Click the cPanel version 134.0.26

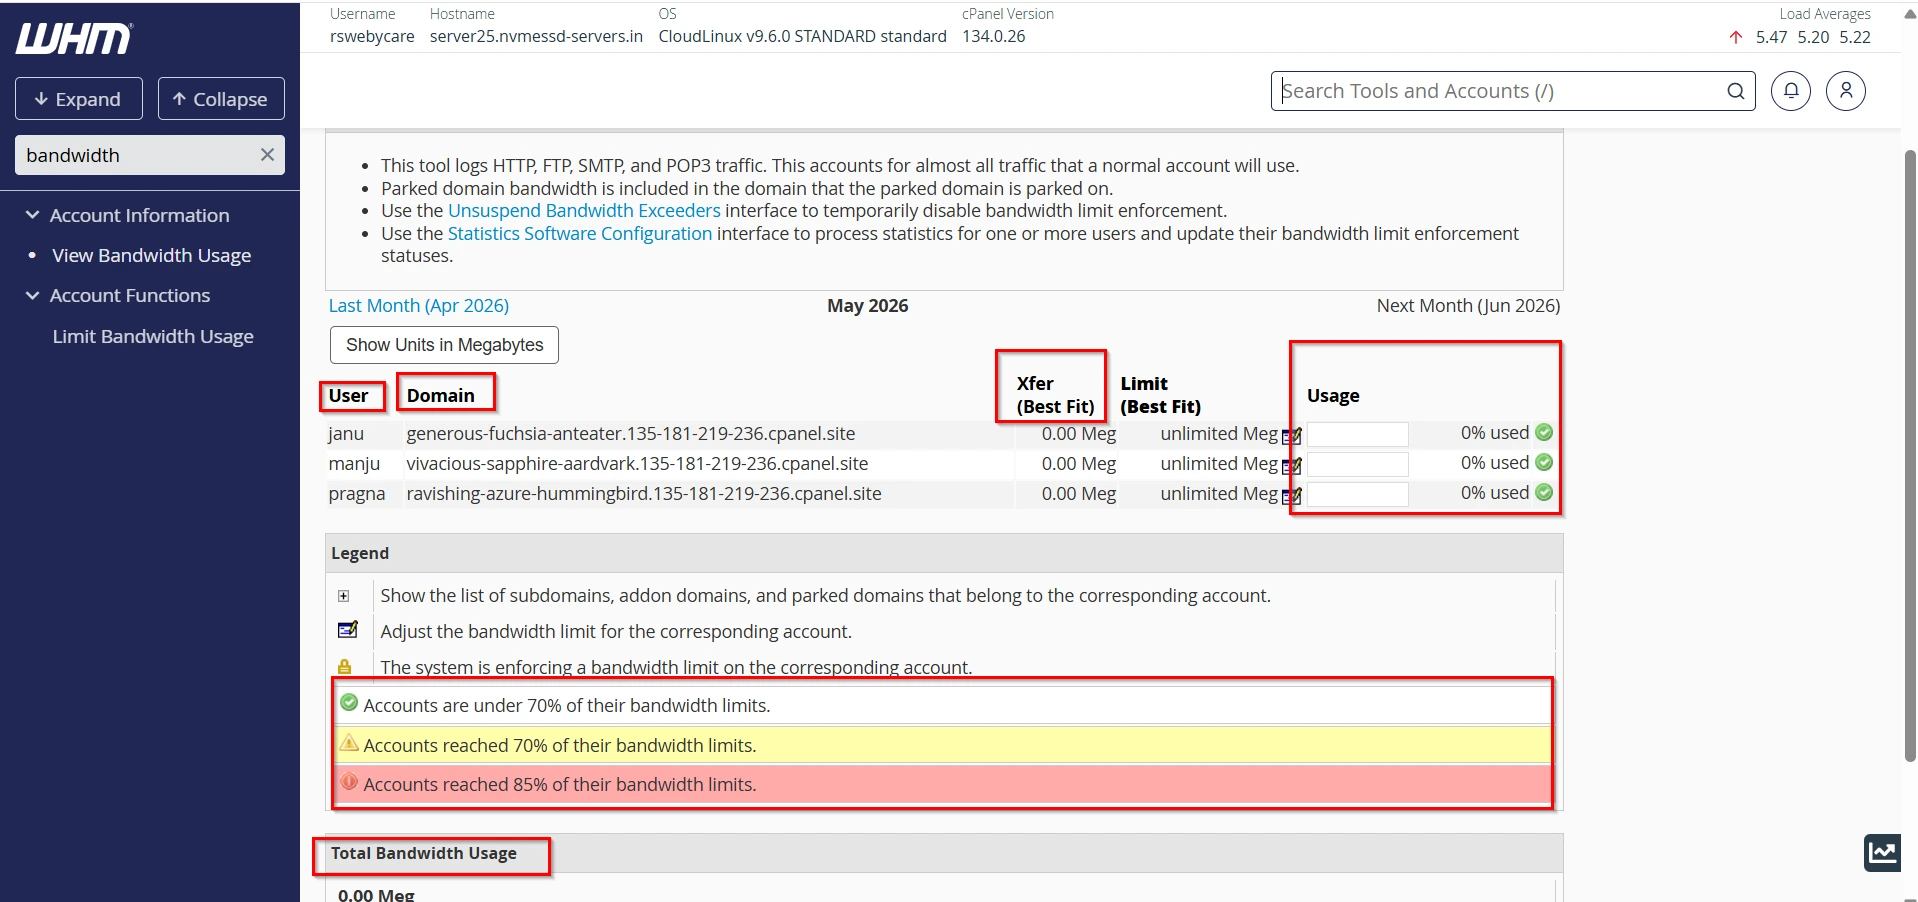click(994, 36)
